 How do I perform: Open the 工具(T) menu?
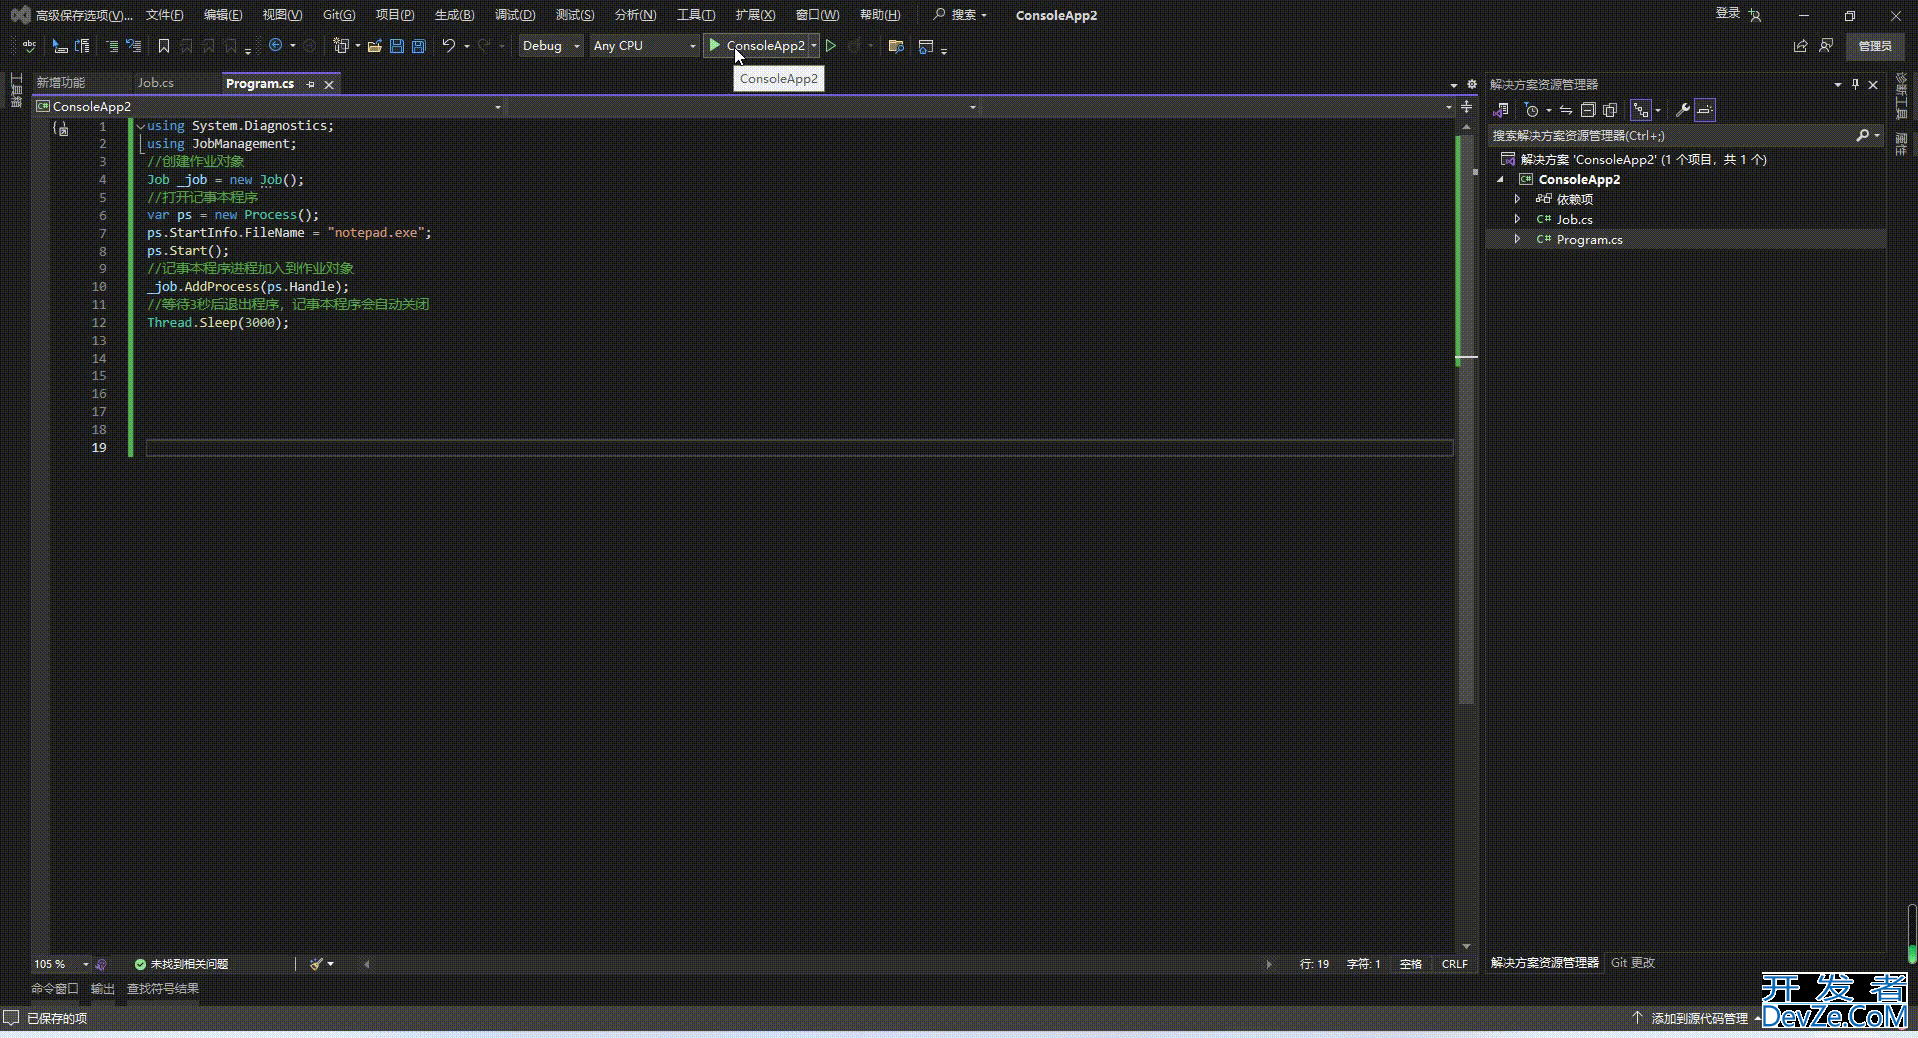click(696, 15)
